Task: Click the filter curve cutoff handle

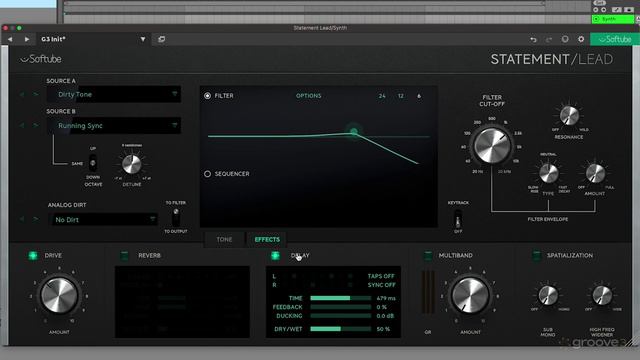Action: tap(354, 131)
